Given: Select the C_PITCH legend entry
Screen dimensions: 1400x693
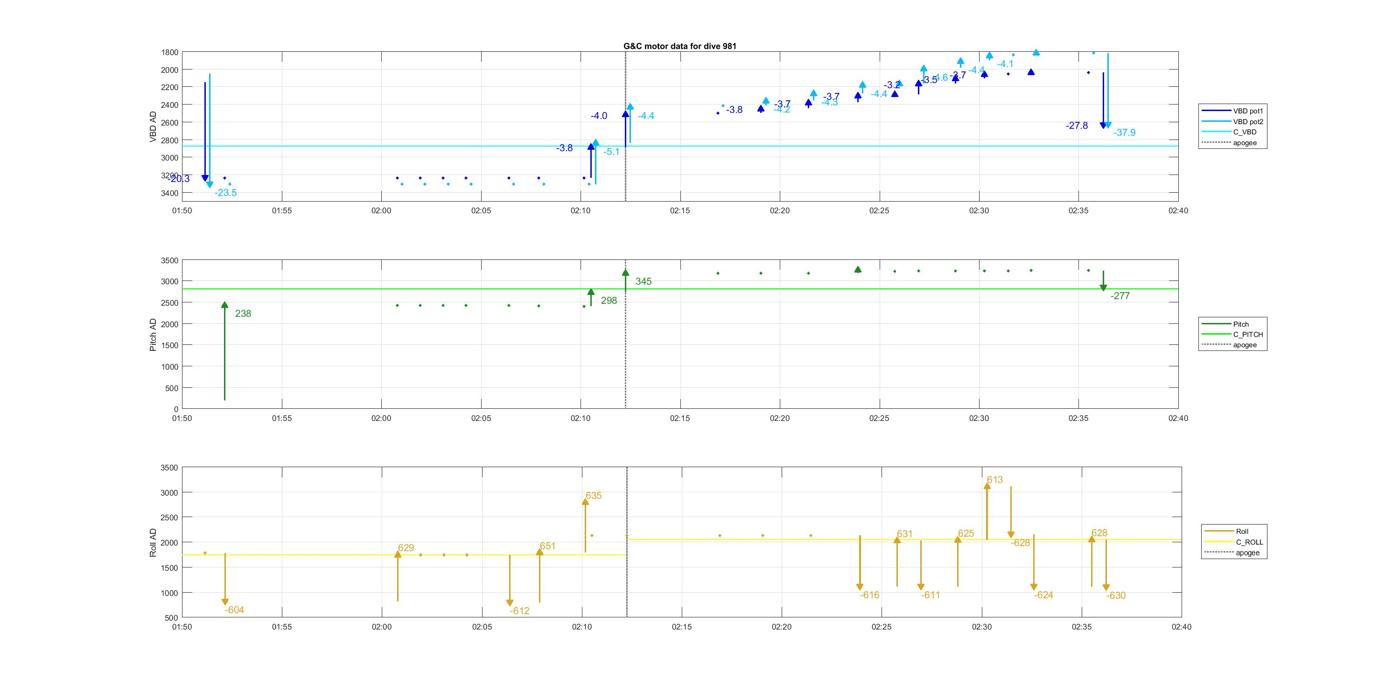Looking at the screenshot, I should [1233, 334].
